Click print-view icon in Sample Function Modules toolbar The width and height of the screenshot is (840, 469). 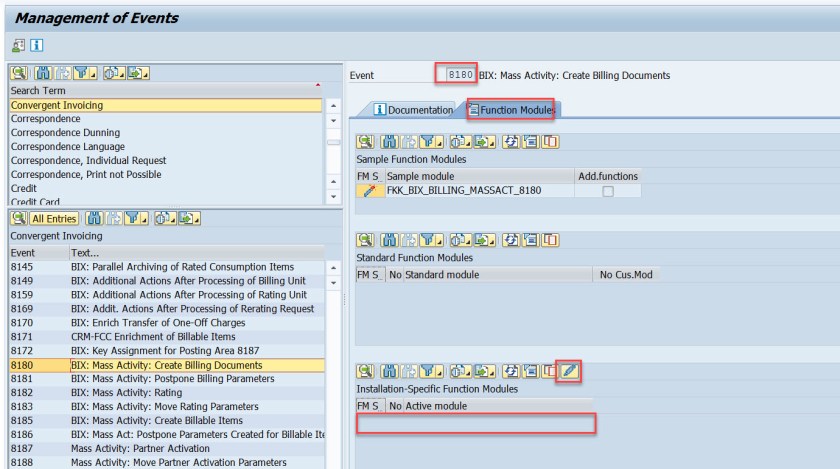click(x=460, y=142)
